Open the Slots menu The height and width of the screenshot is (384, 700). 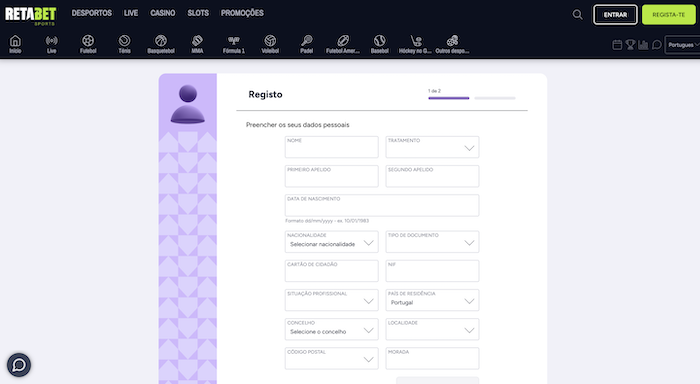click(198, 13)
